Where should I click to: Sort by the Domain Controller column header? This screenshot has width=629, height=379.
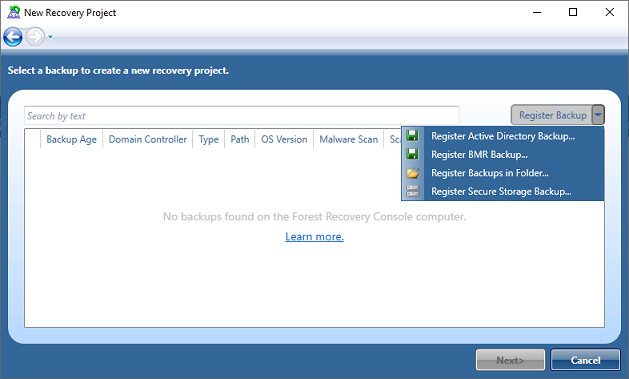pos(148,139)
